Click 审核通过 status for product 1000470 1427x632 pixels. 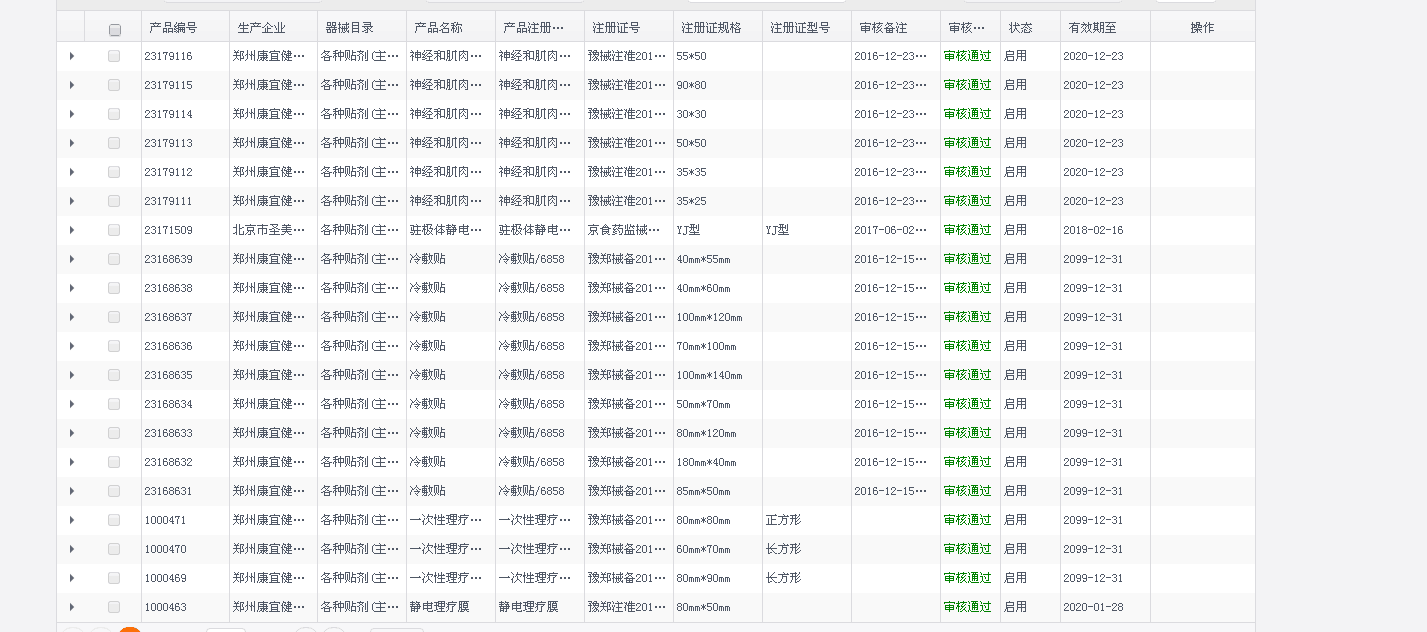[x=967, y=549]
